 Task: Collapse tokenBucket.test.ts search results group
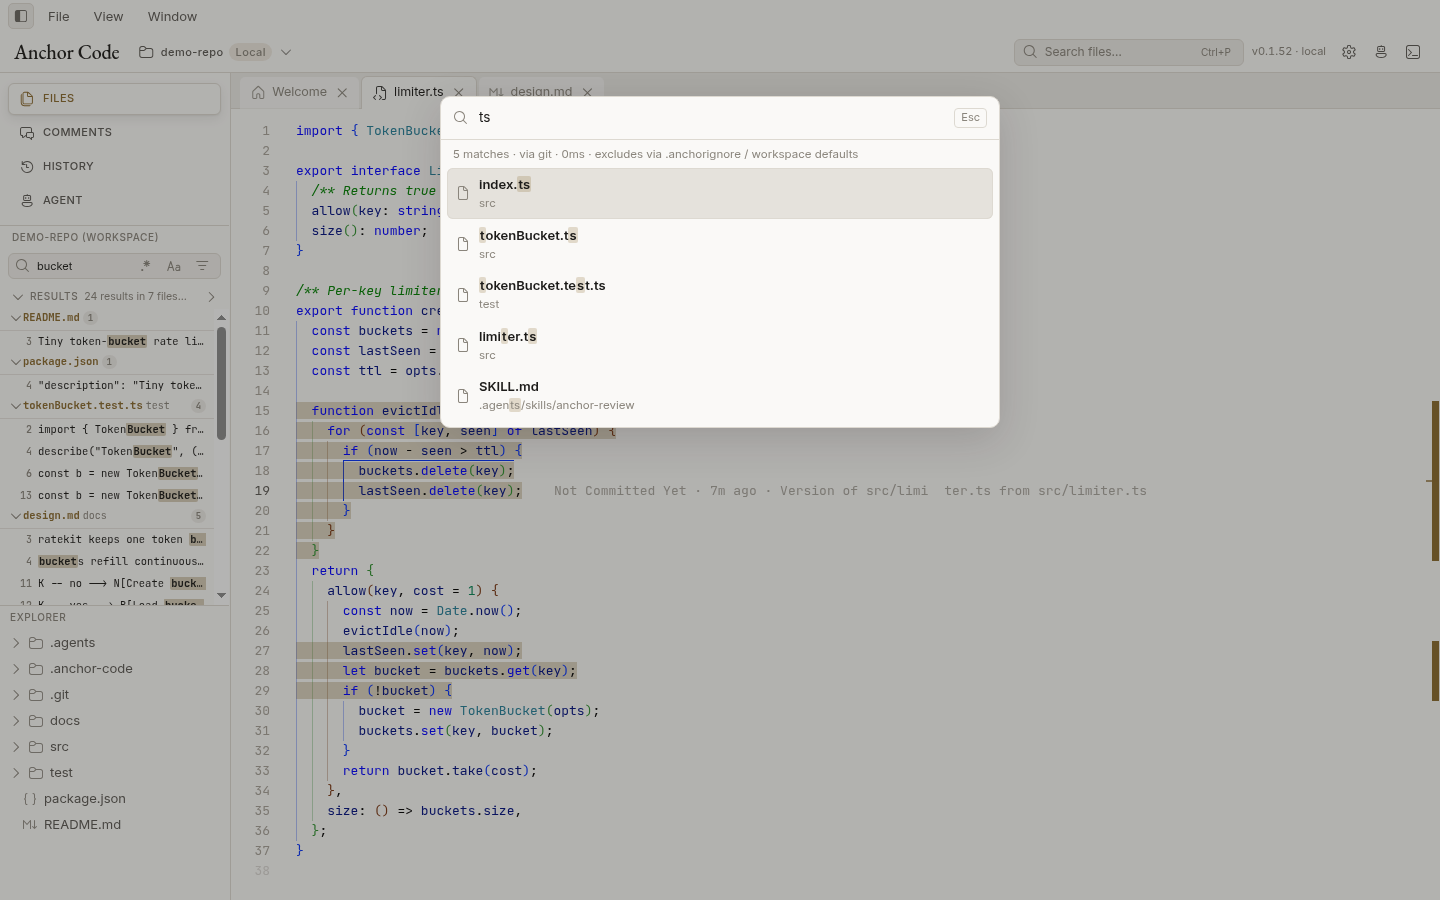coord(16,406)
